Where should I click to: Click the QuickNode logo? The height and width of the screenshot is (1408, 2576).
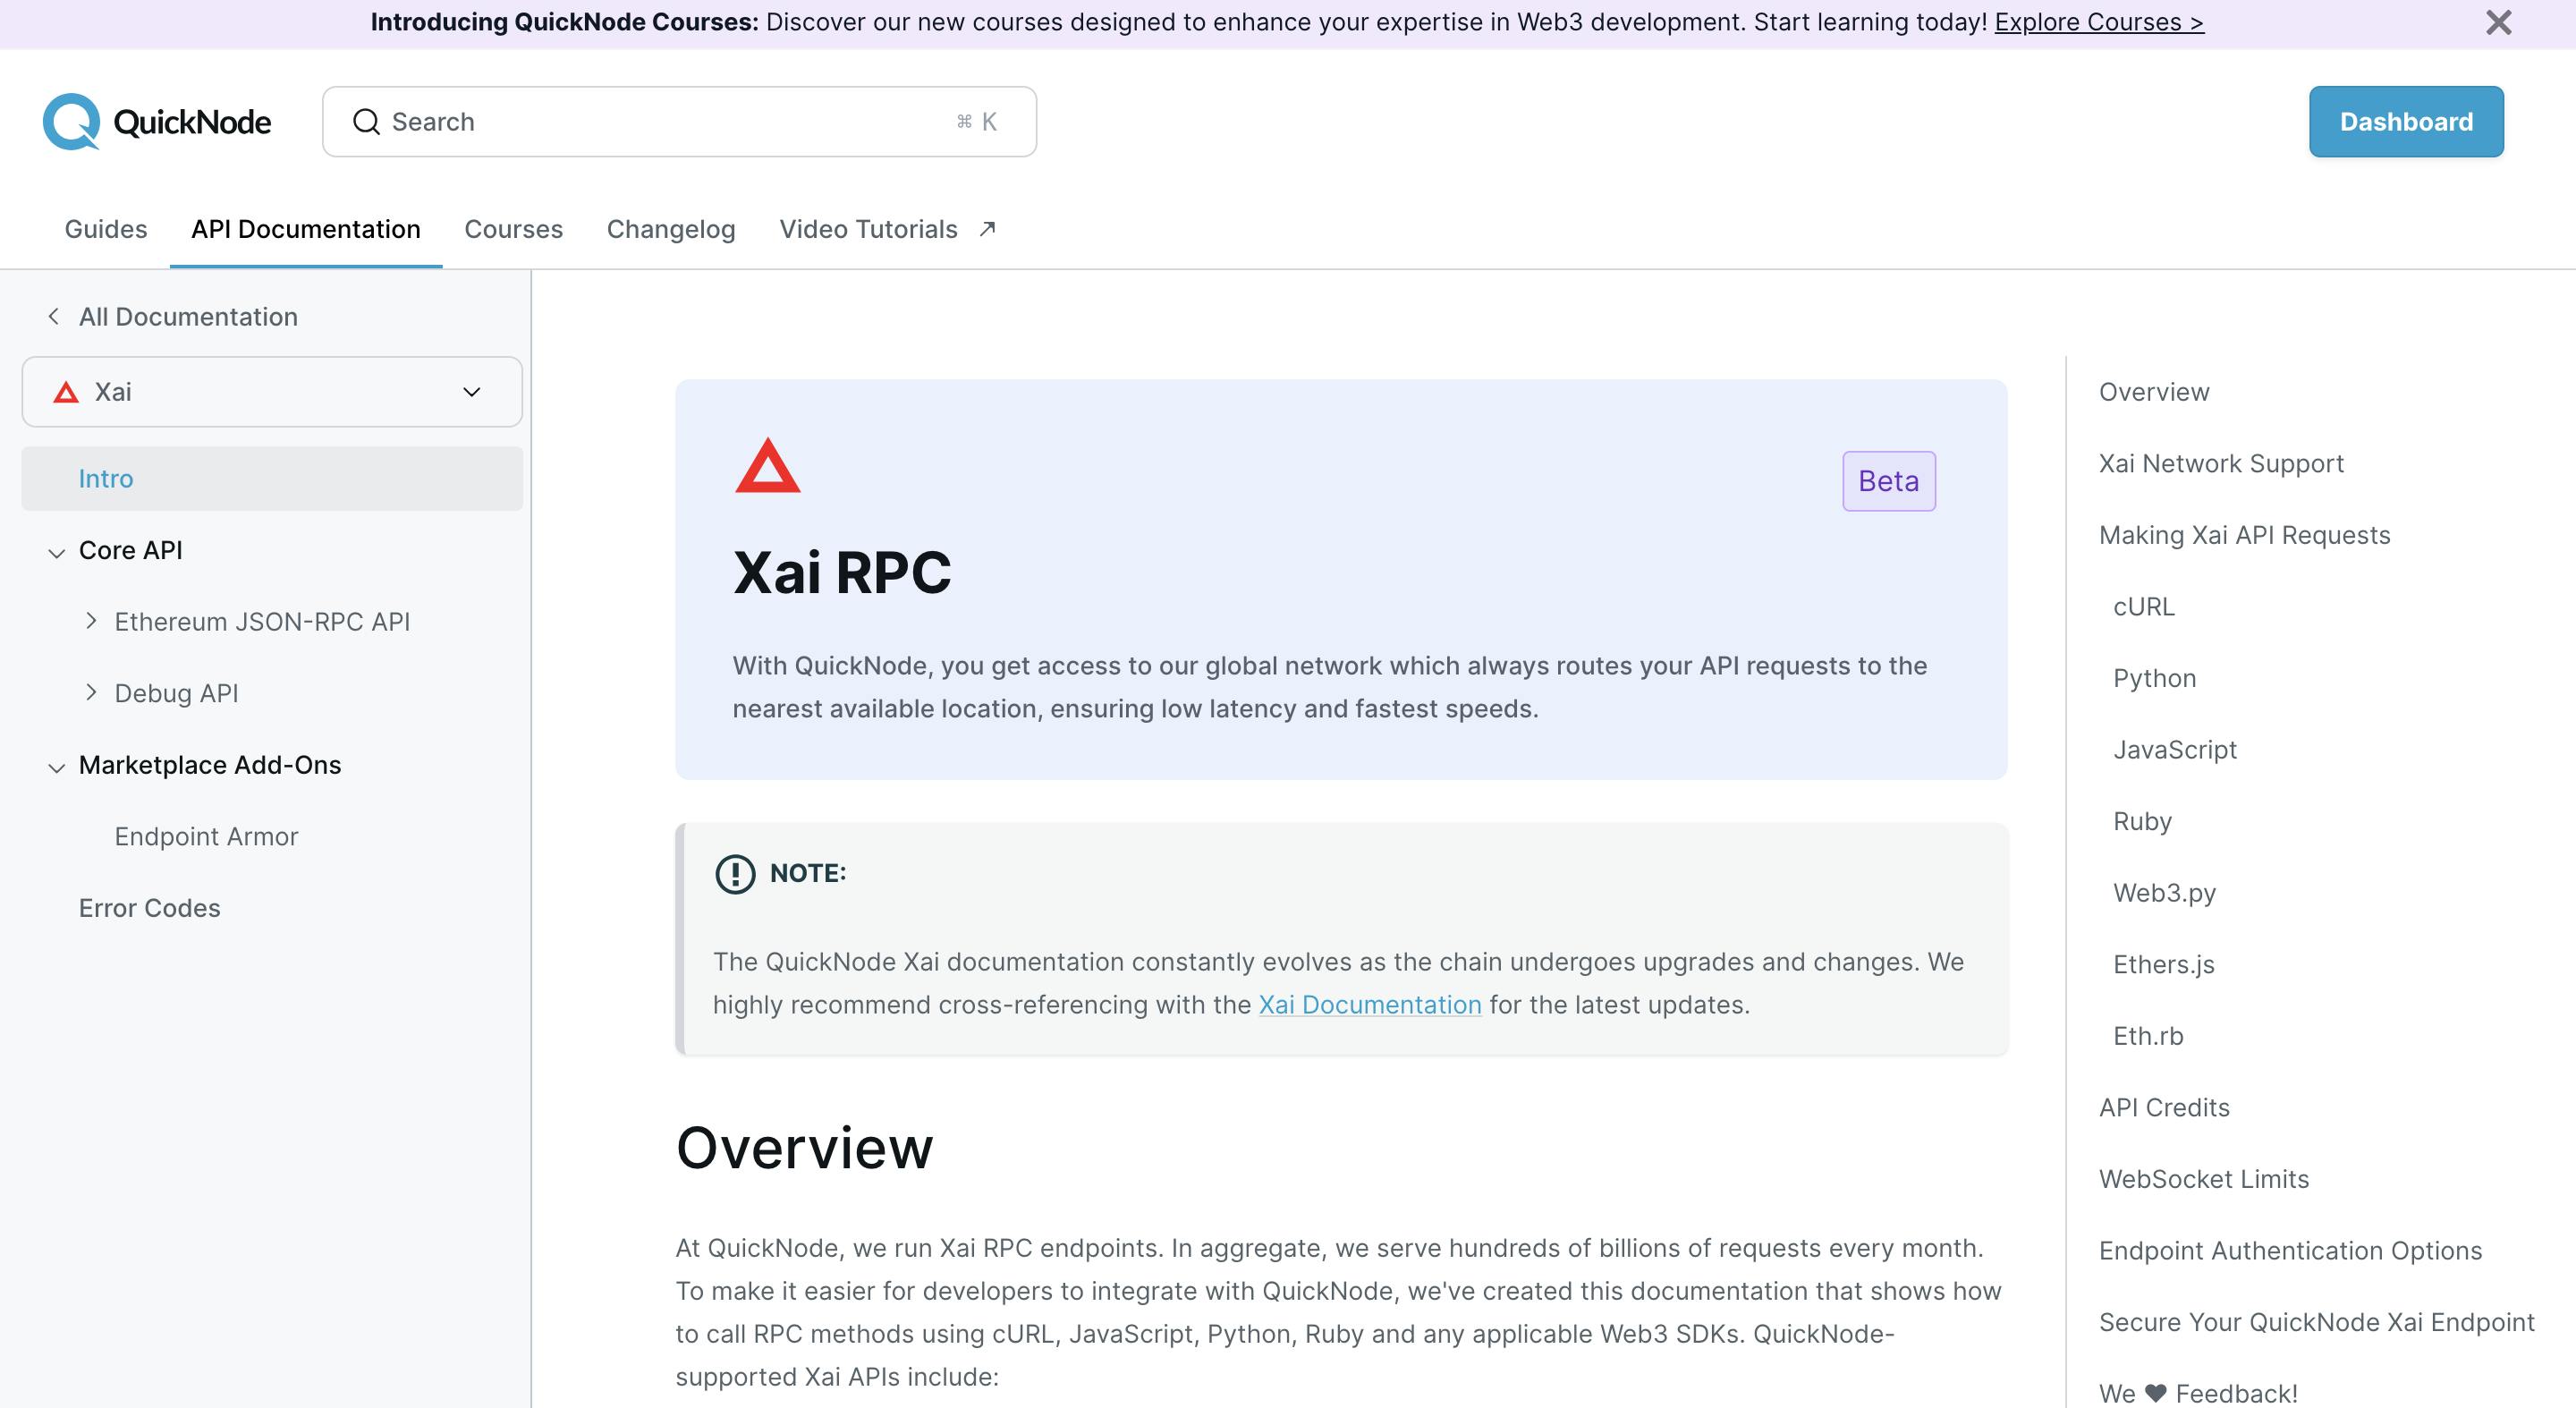pos(157,122)
